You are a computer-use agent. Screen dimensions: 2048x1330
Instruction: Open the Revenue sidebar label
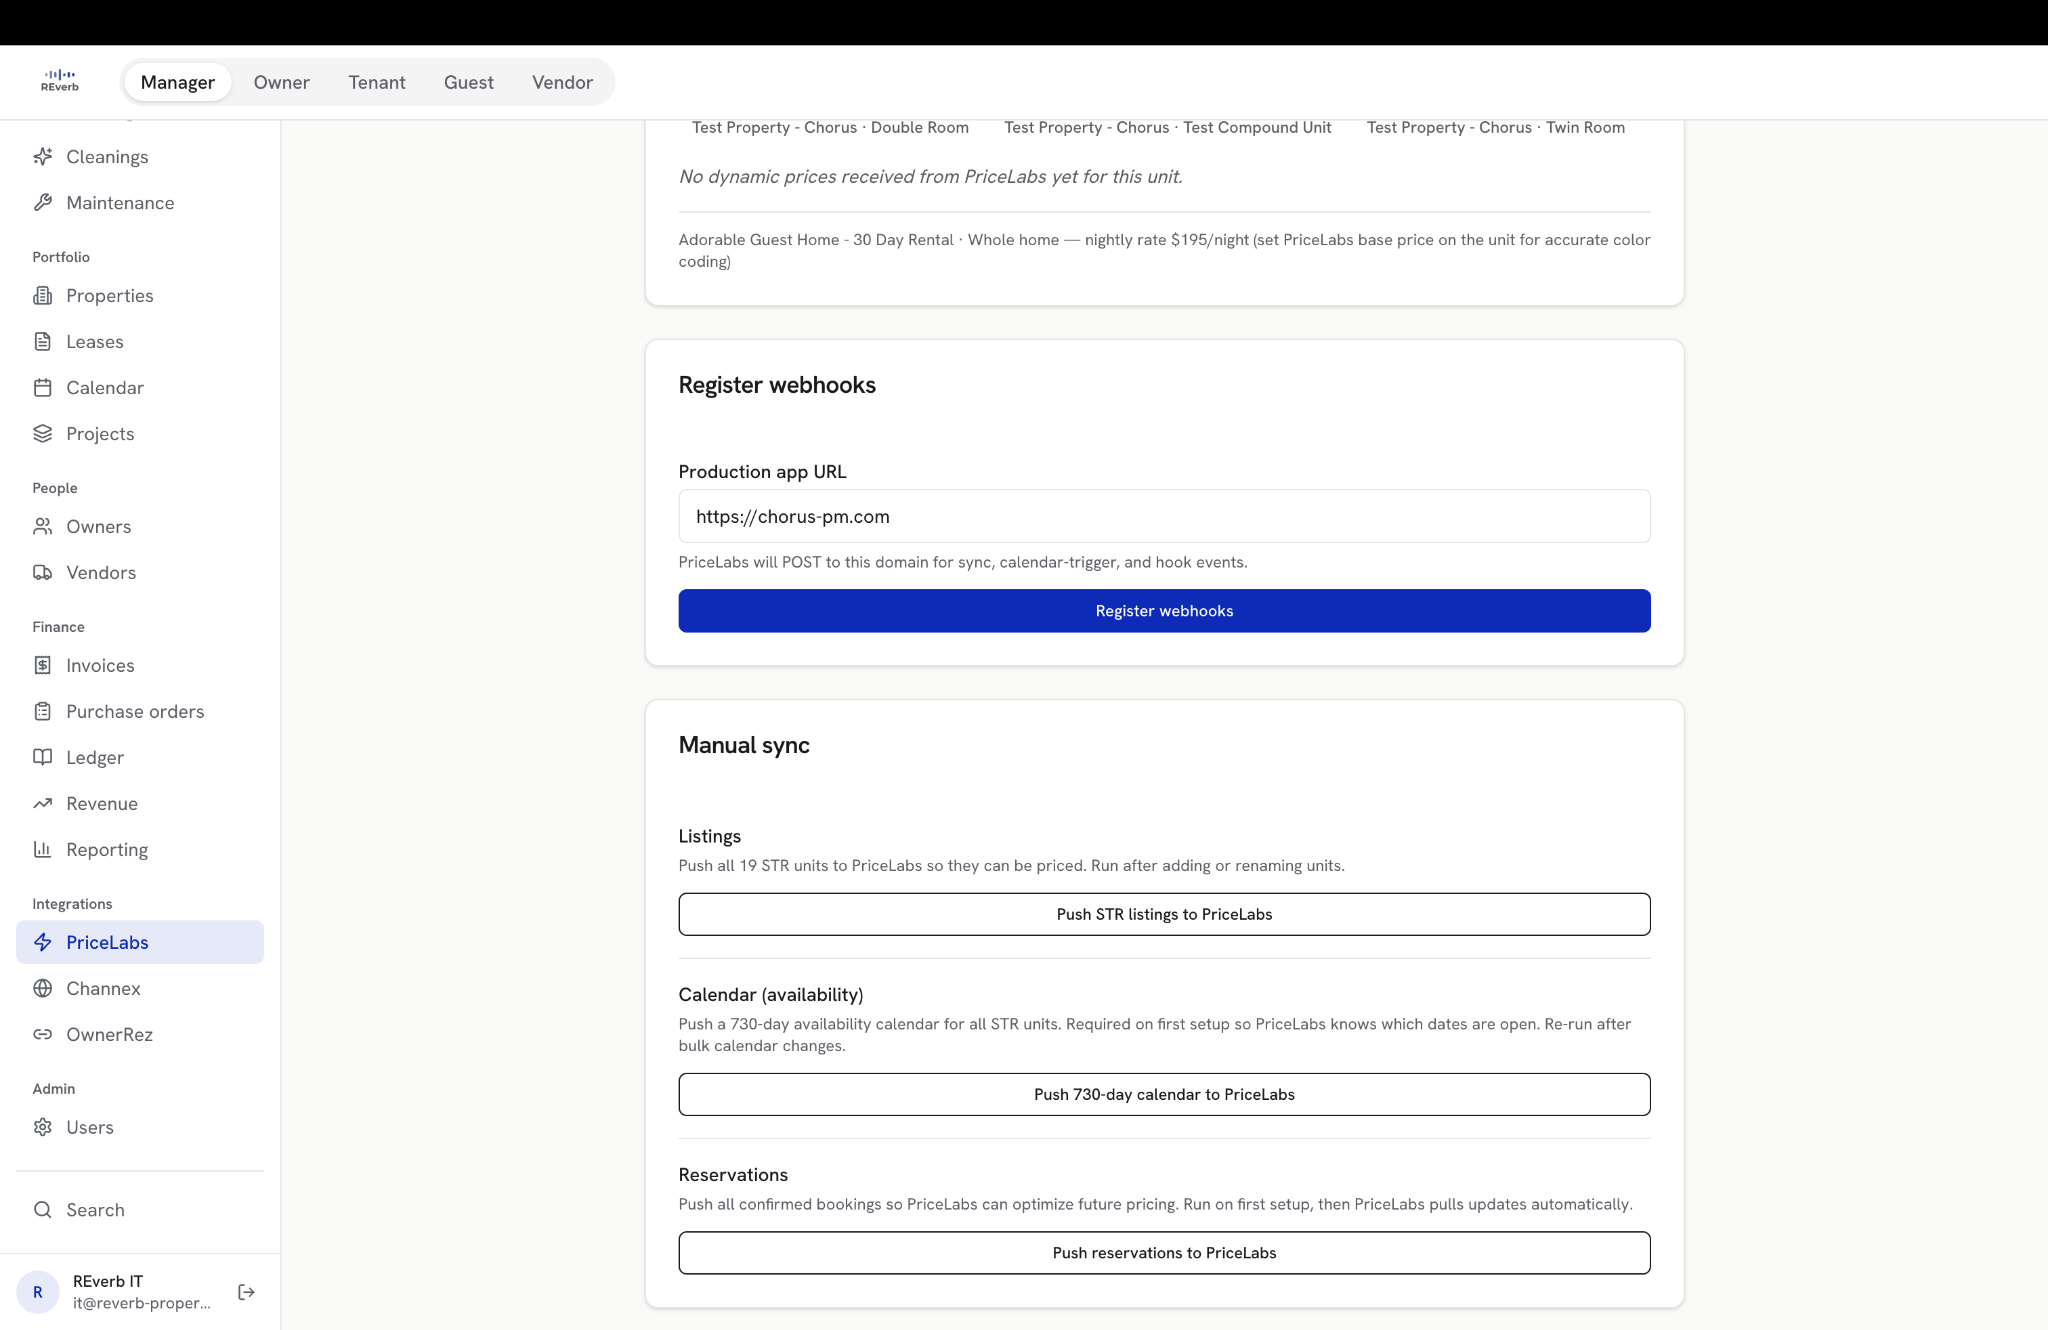102,804
